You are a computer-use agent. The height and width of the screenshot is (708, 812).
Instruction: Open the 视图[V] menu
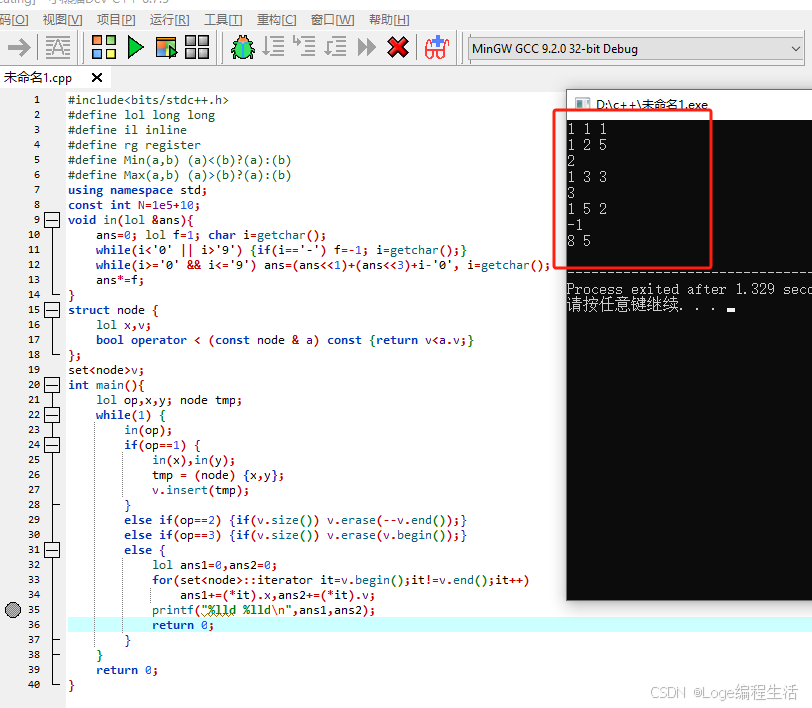(62, 20)
